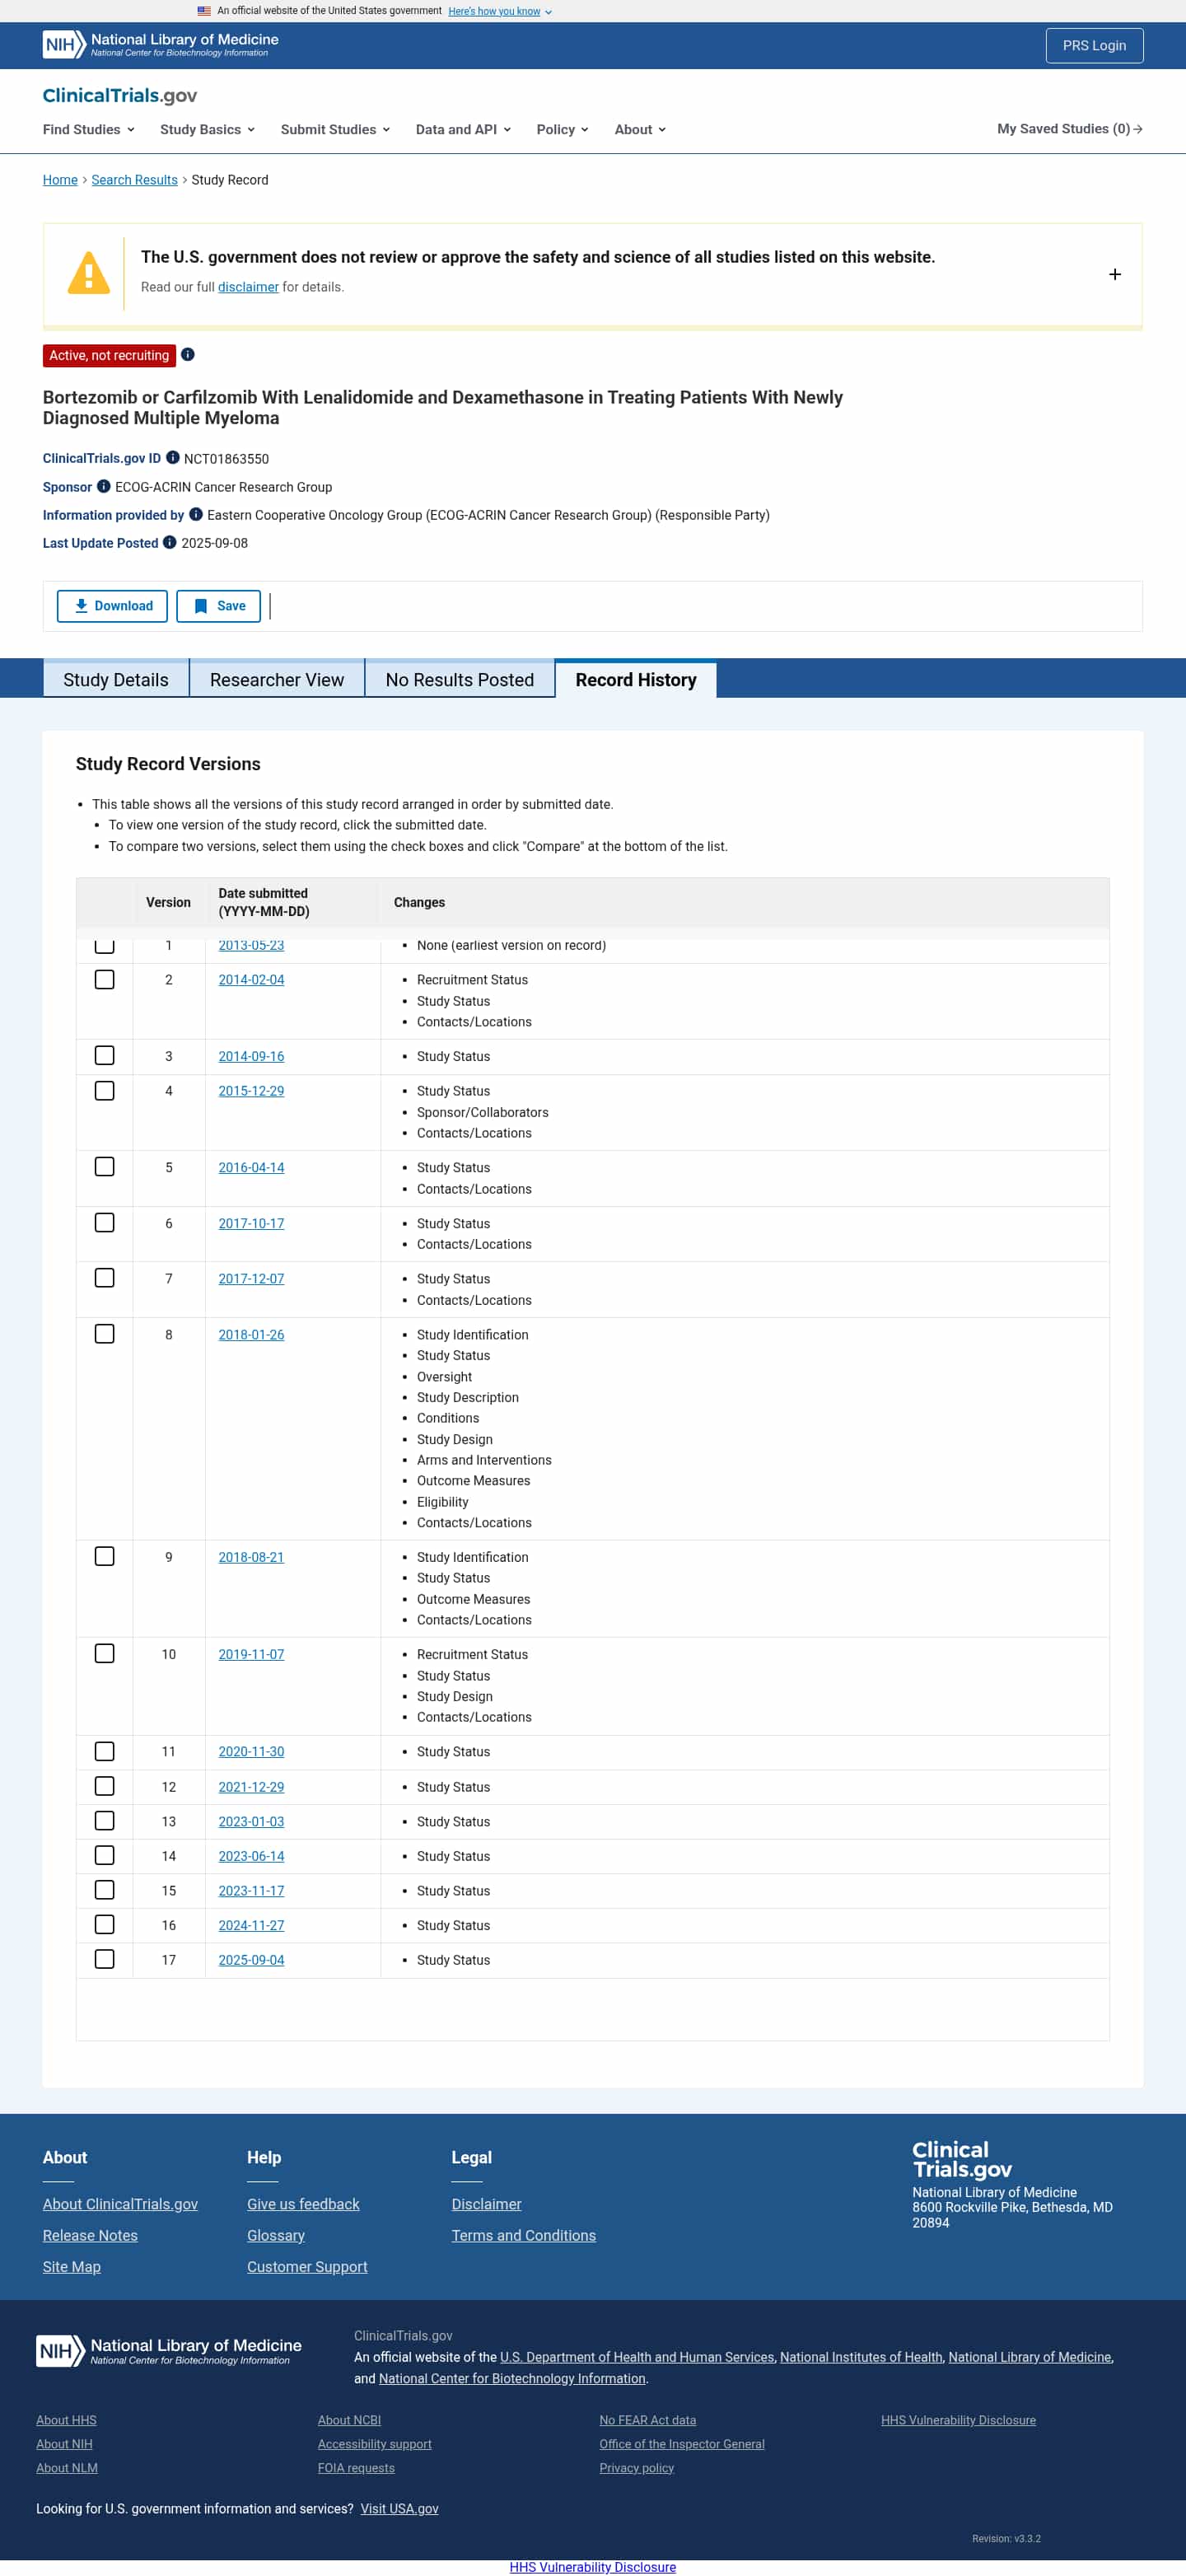Screen dimensions: 1186x2576
Task: Open the Data and API dropdown menu
Action: coord(464,129)
